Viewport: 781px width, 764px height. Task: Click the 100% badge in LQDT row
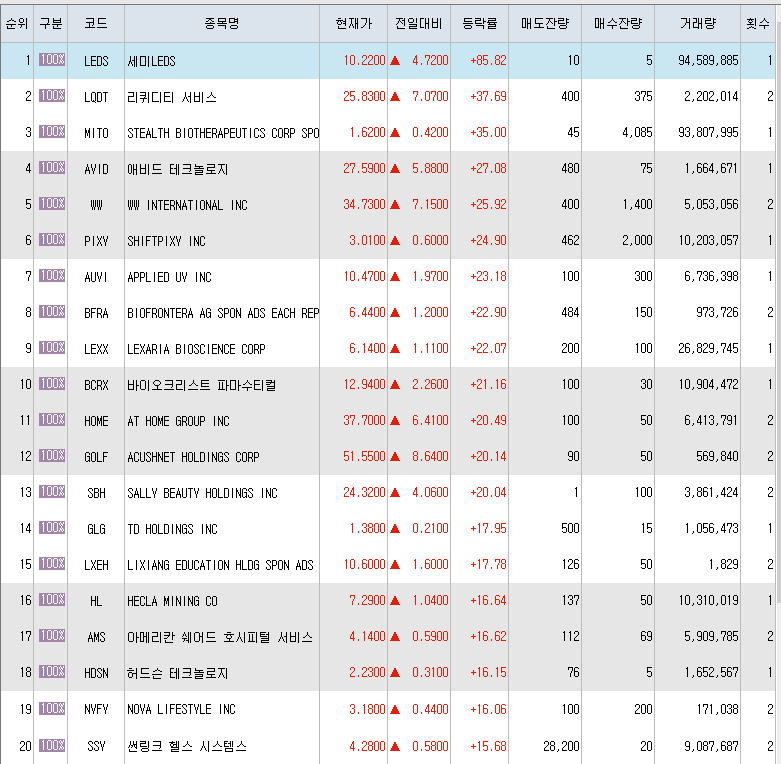tap(52, 96)
